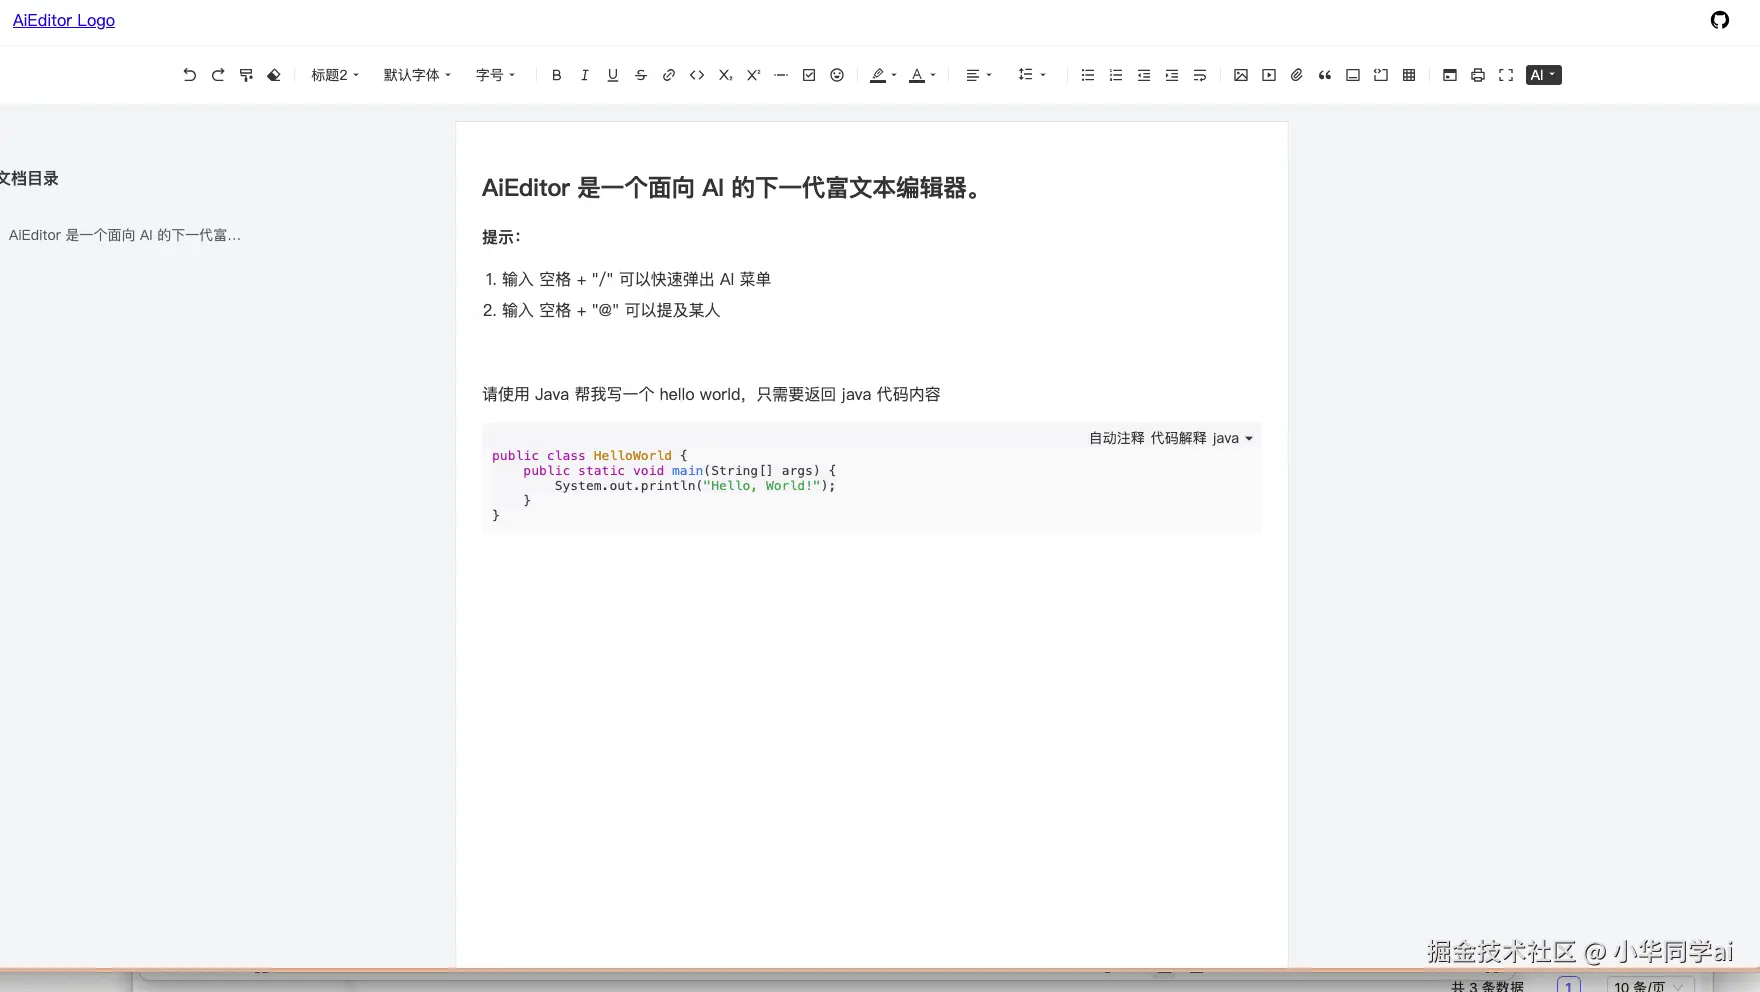The image size is (1760, 992).
Task: Insert a hyperlink with the link icon
Action: point(669,75)
